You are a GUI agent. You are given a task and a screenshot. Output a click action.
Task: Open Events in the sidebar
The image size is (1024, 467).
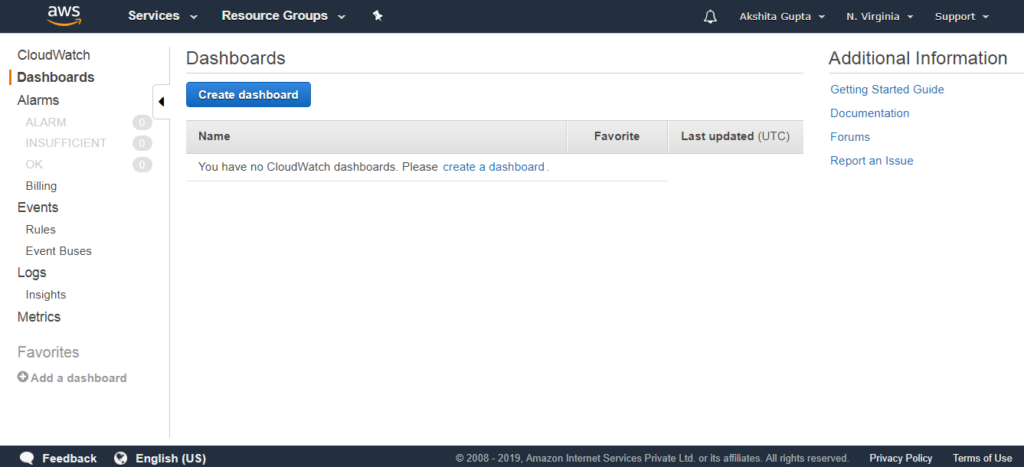(x=37, y=207)
